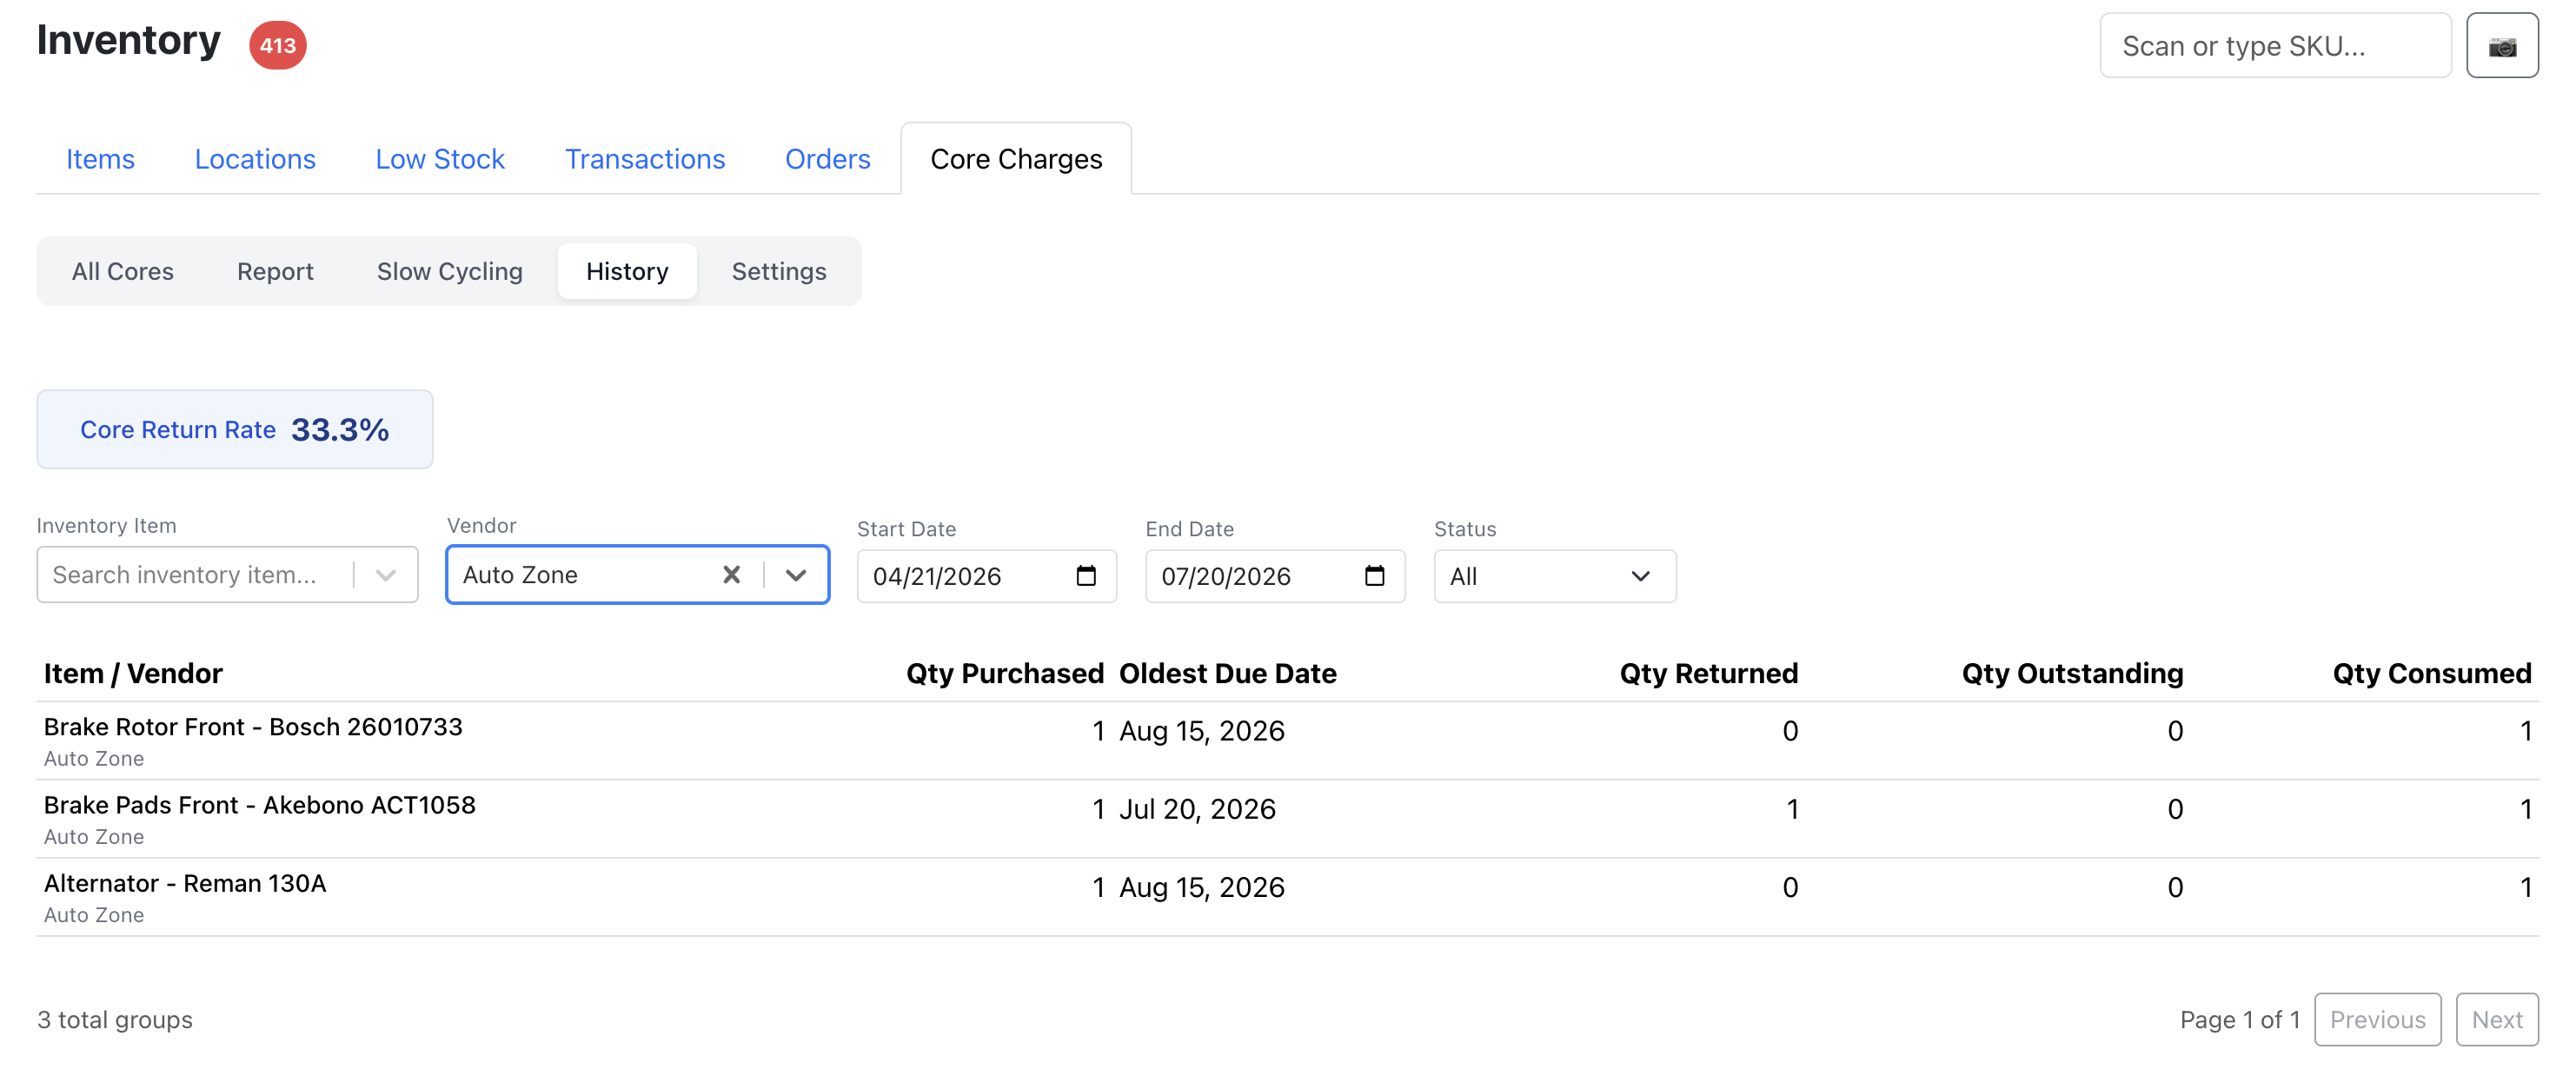
Task: Open the End Date calendar picker icon
Action: click(1374, 576)
